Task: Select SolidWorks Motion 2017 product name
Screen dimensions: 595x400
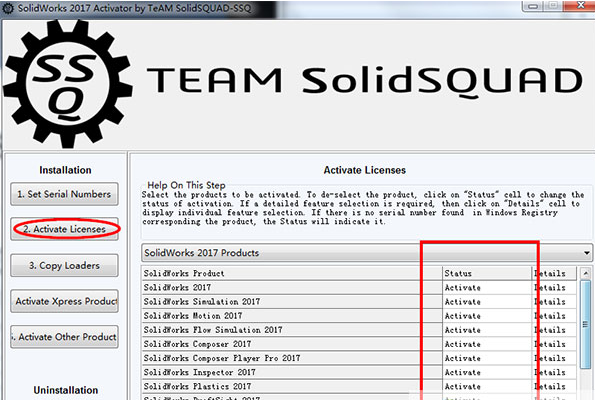Action: (x=292, y=316)
